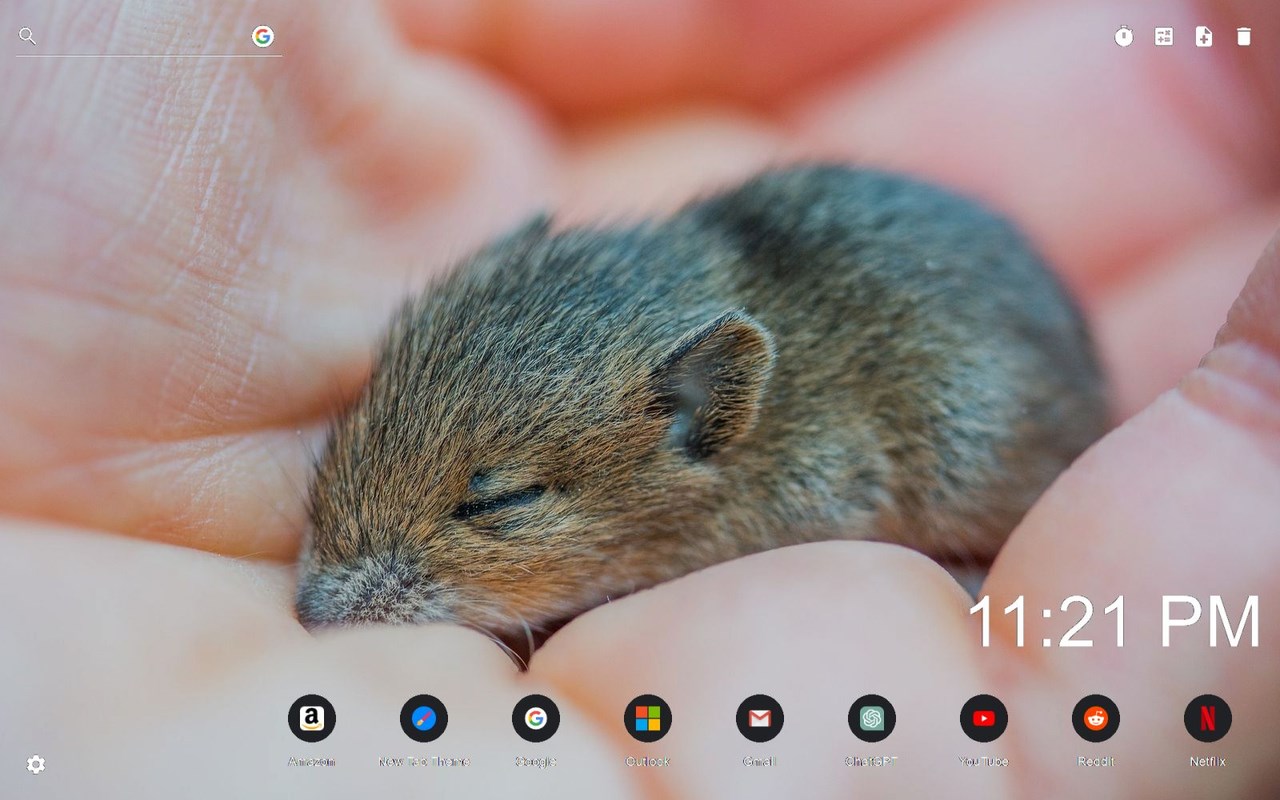The image size is (1280, 800).
Task: Open the stopwatch timer tool
Action: pyautogui.click(x=1124, y=37)
